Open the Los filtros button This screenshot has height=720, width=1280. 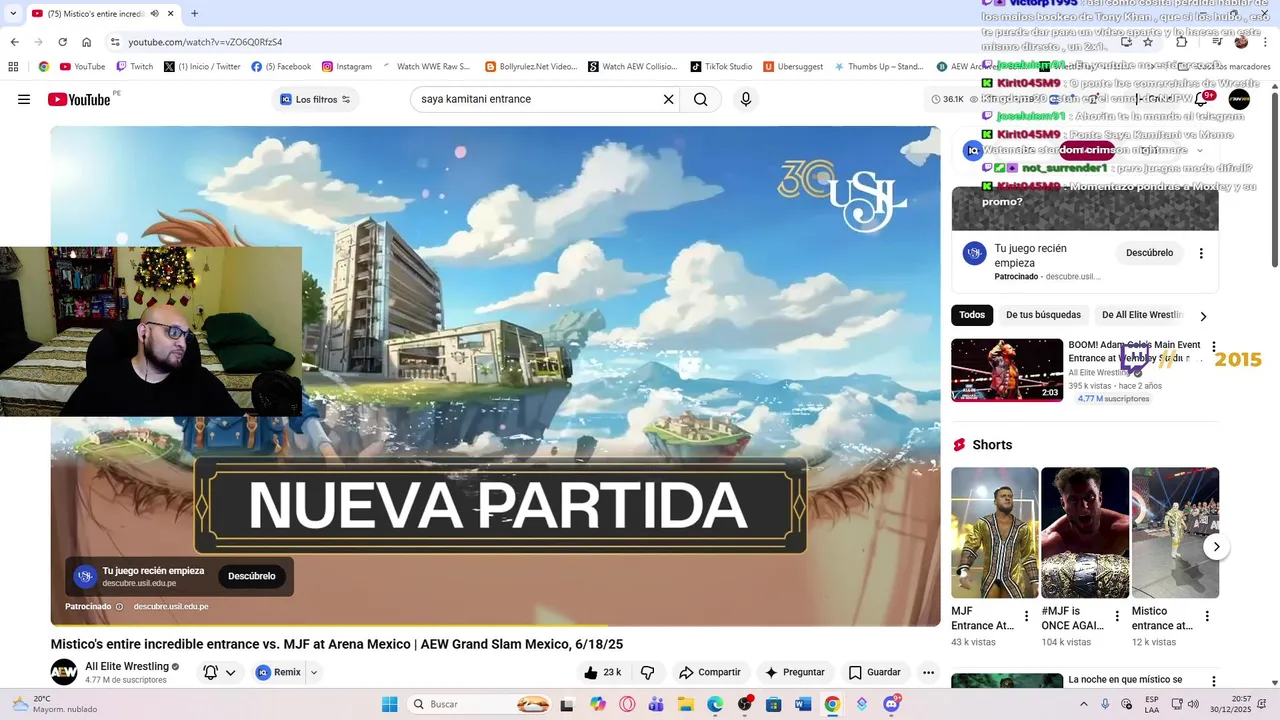click(315, 99)
